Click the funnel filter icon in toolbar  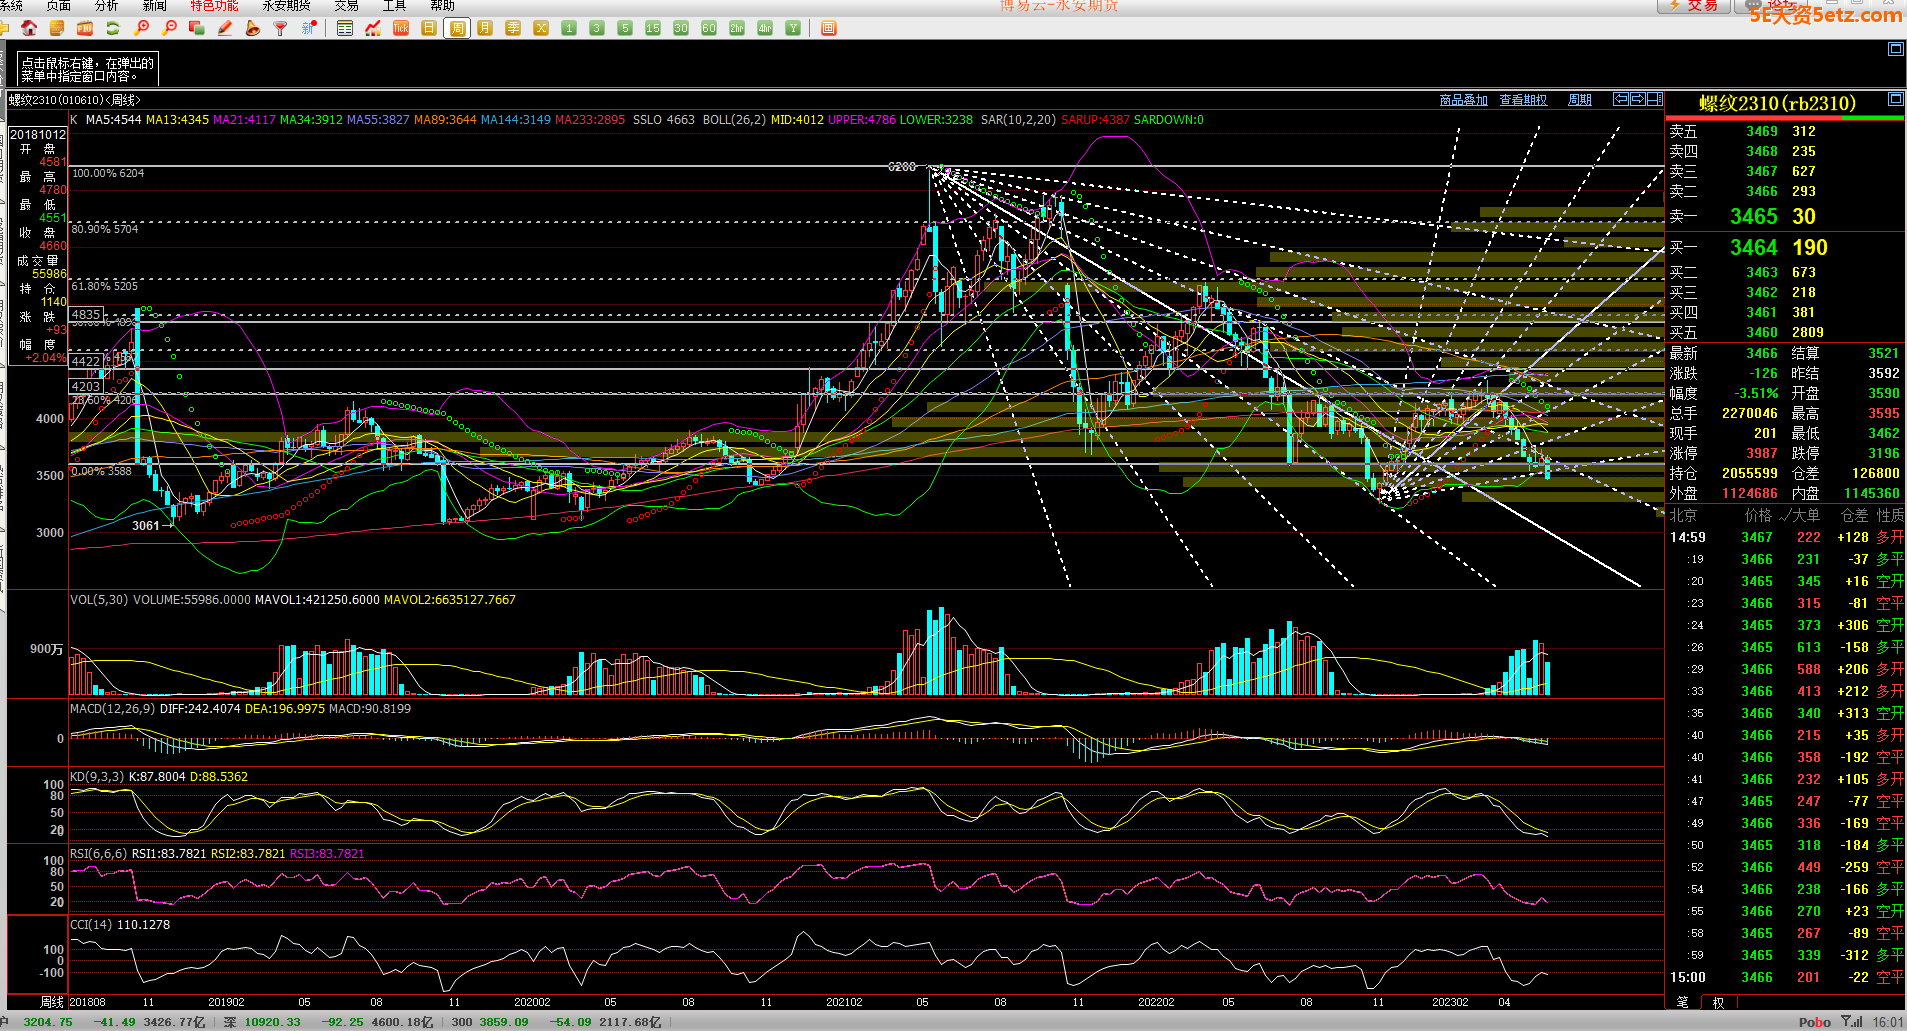pos(281,28)
